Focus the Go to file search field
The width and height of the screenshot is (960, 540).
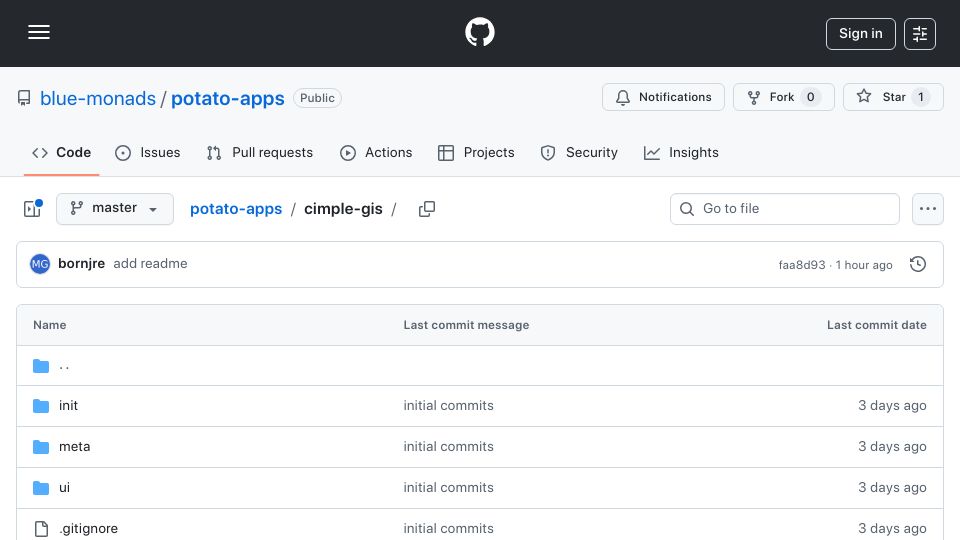click(784, 209)
